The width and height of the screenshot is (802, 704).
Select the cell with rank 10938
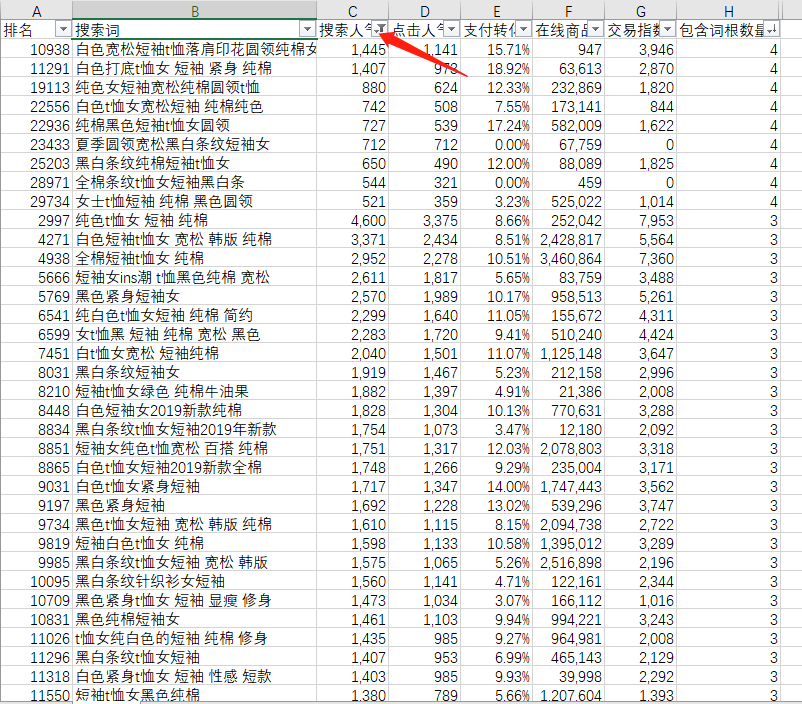coord(36,49)
